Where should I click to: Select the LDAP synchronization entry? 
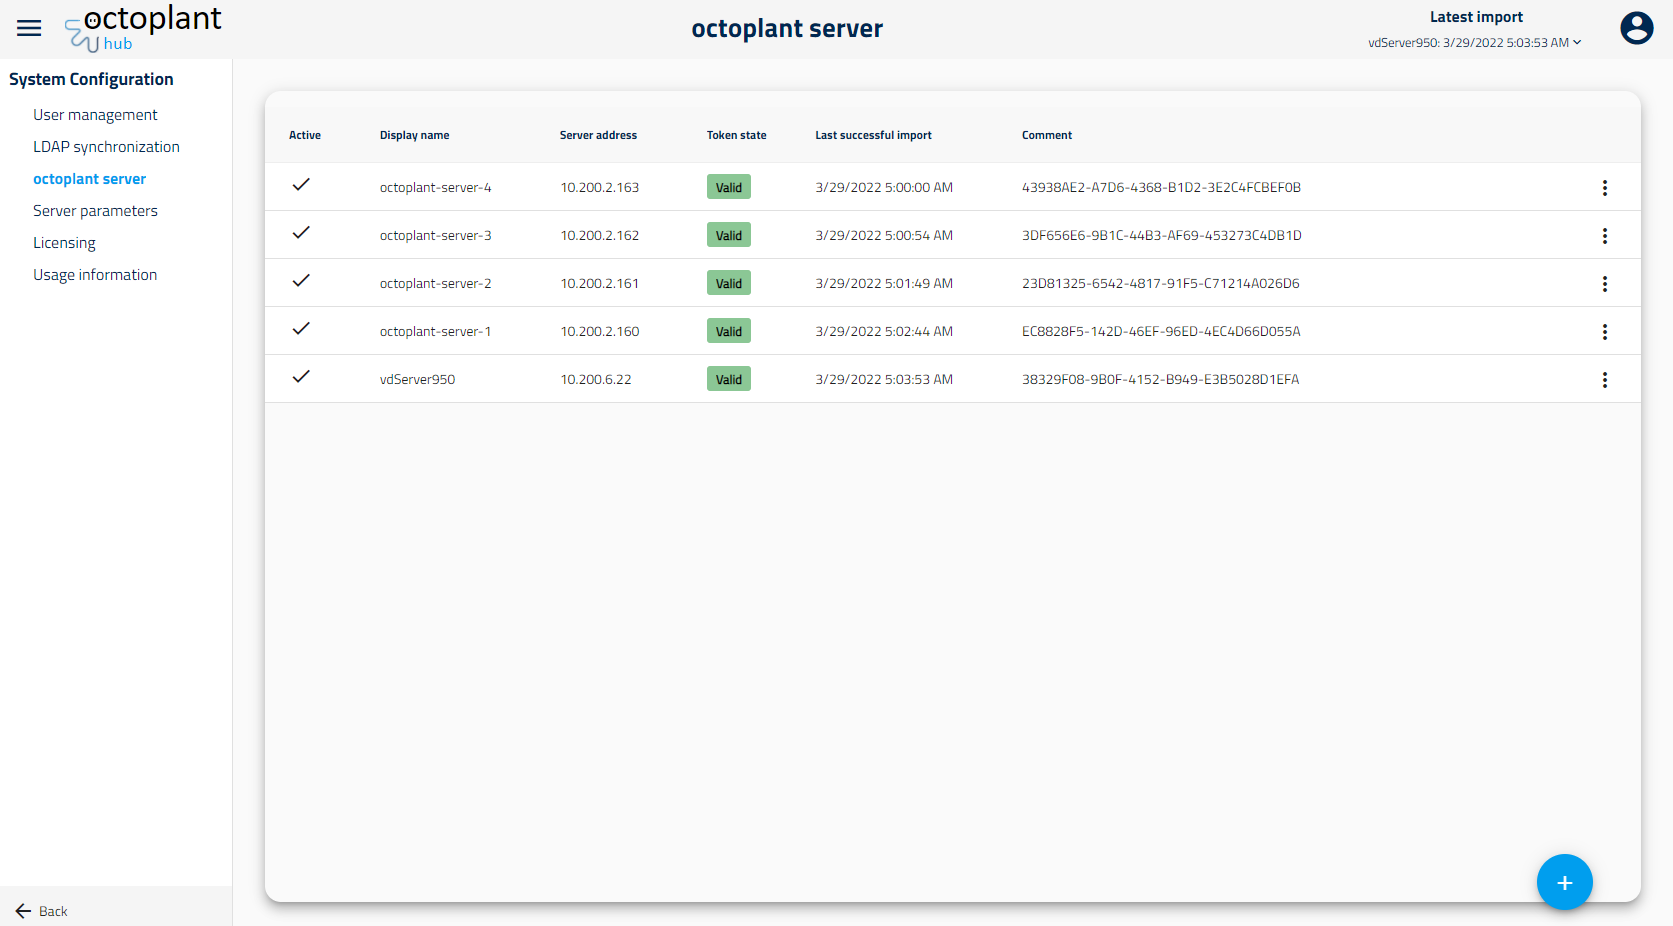point(106,146)
